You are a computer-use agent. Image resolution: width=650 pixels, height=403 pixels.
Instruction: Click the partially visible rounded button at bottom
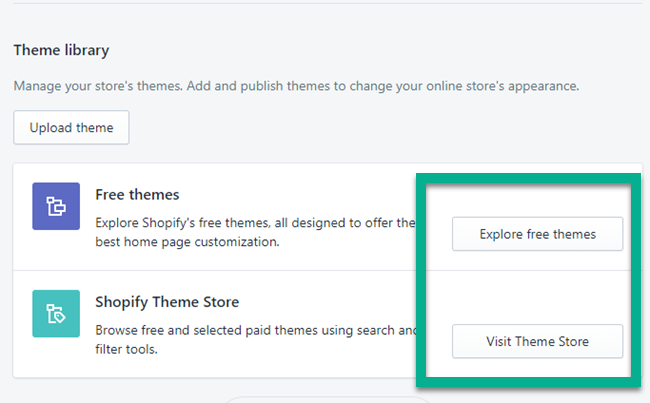click(325, 399)
